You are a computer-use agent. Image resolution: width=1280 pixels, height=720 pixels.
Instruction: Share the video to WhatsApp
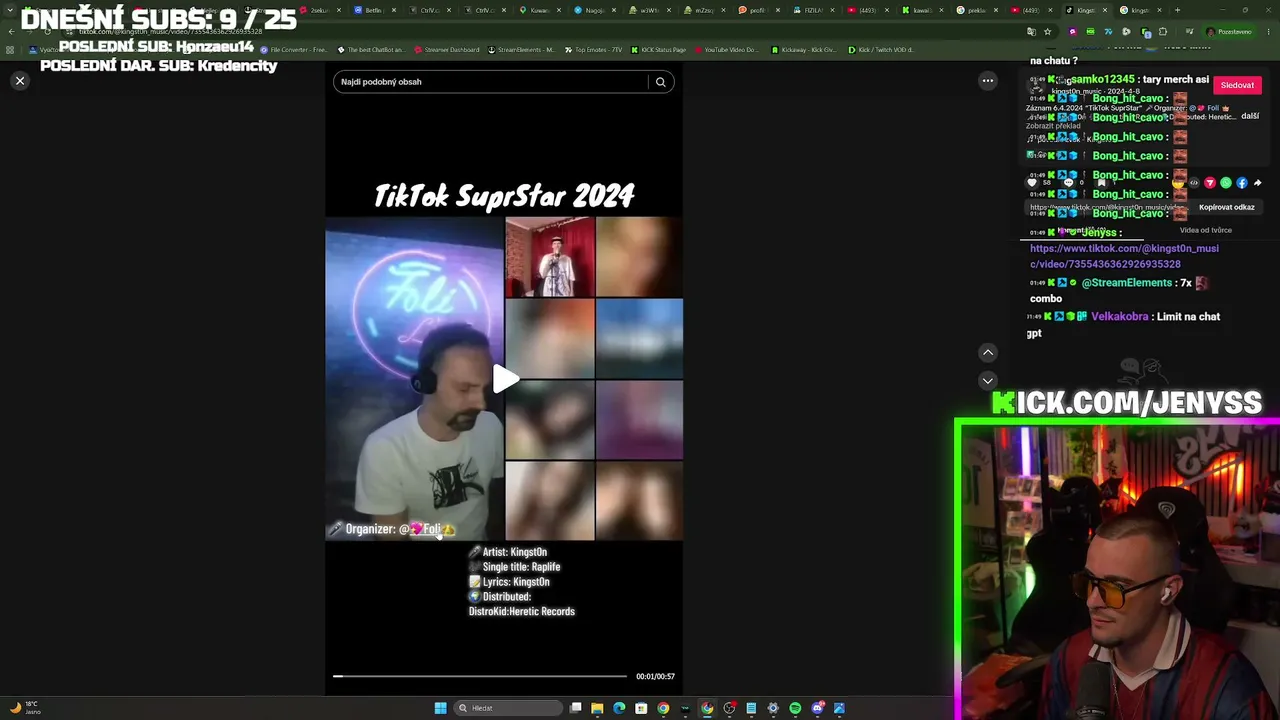tap(1226, 183)
